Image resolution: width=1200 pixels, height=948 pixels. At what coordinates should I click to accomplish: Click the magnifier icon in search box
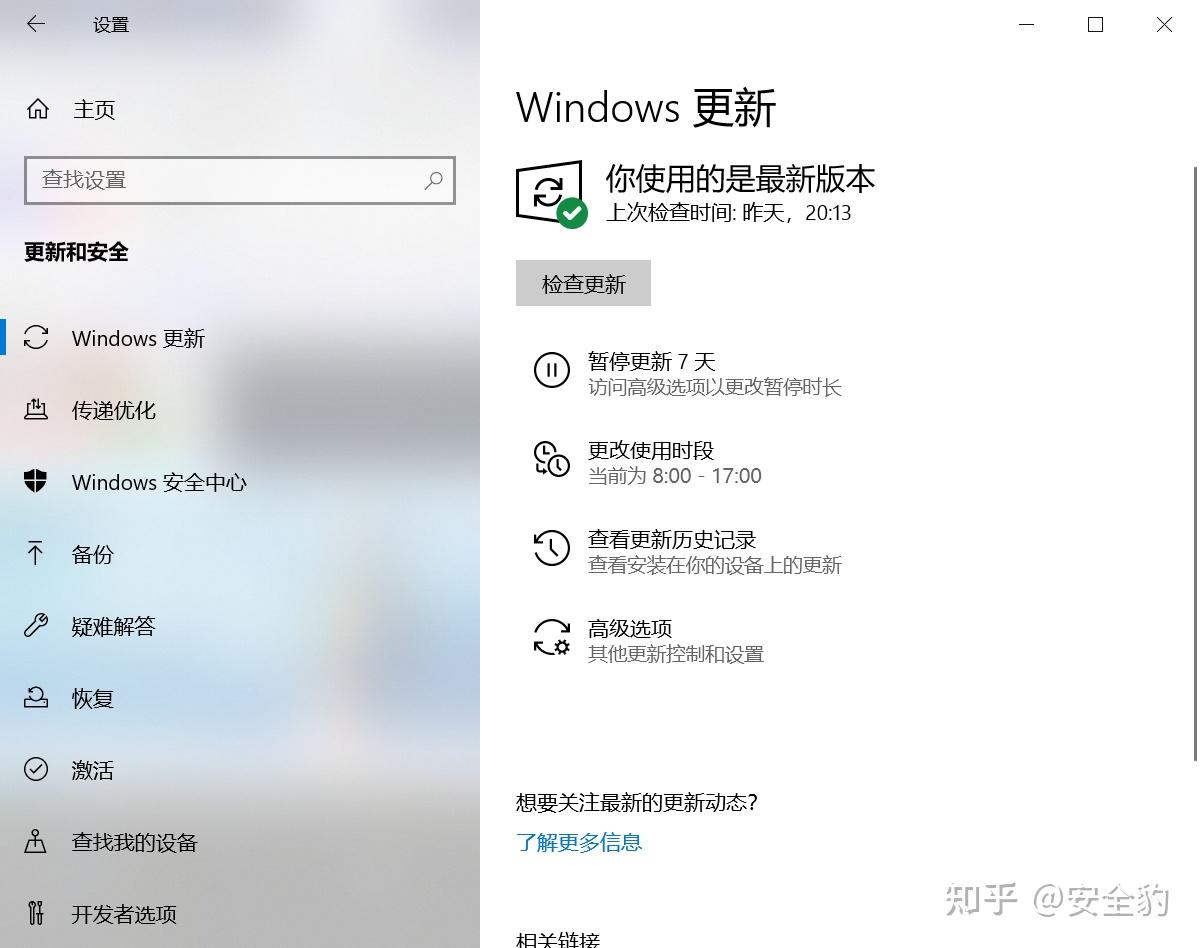[x=433, y=181]
